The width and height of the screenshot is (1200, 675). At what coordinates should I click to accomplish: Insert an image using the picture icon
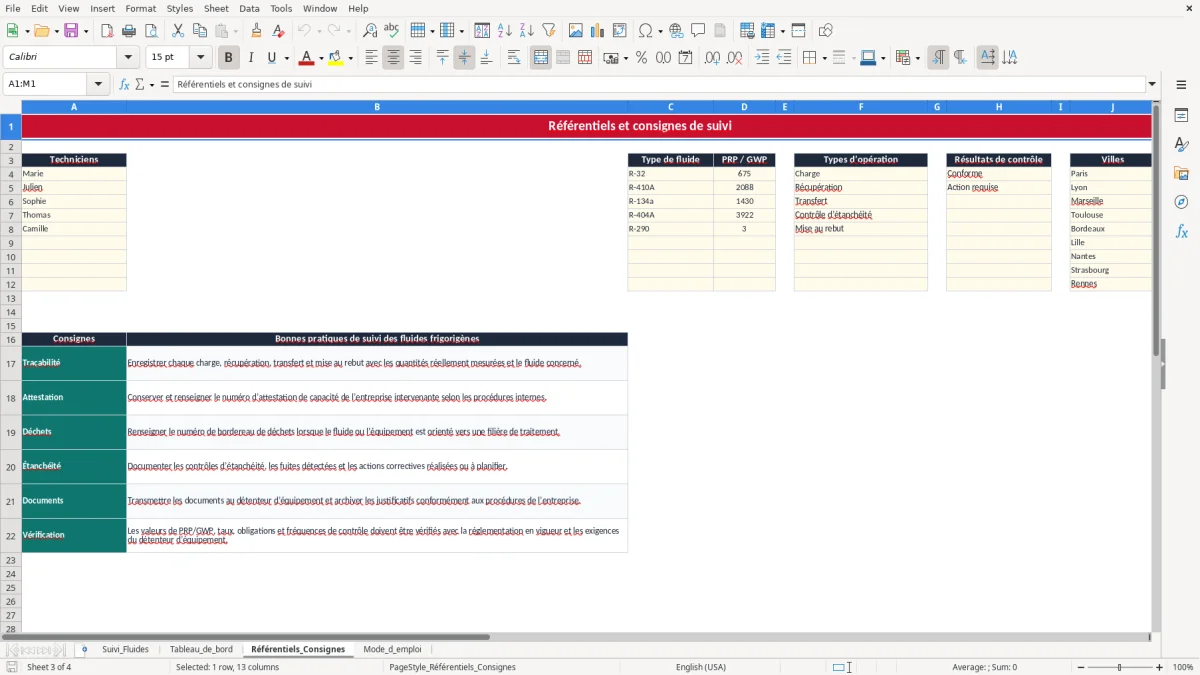point(576,31)
